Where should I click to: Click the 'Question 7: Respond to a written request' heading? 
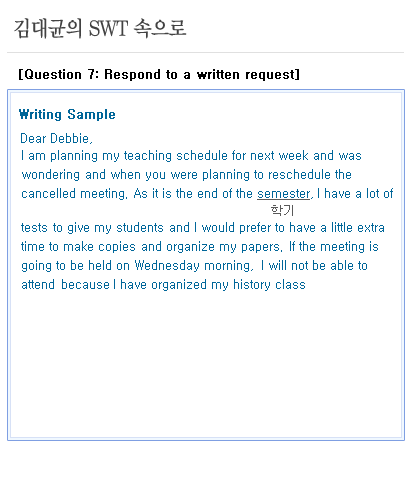[159, 74]
